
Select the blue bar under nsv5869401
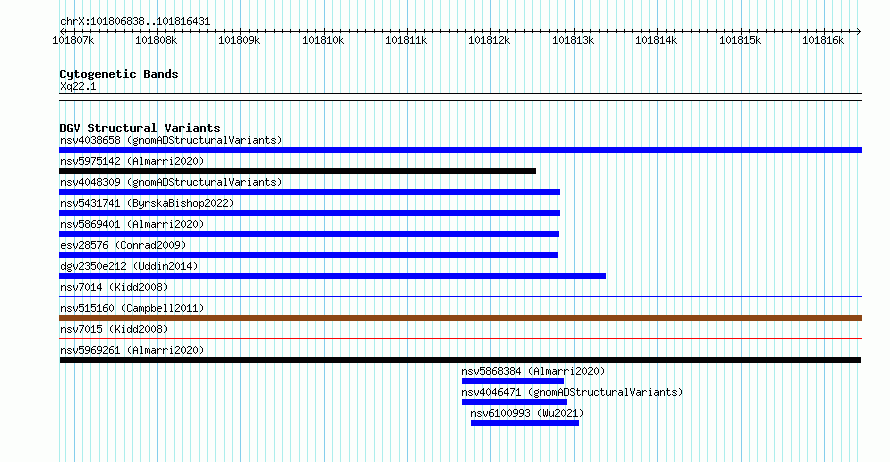click(x=309, y=234)
